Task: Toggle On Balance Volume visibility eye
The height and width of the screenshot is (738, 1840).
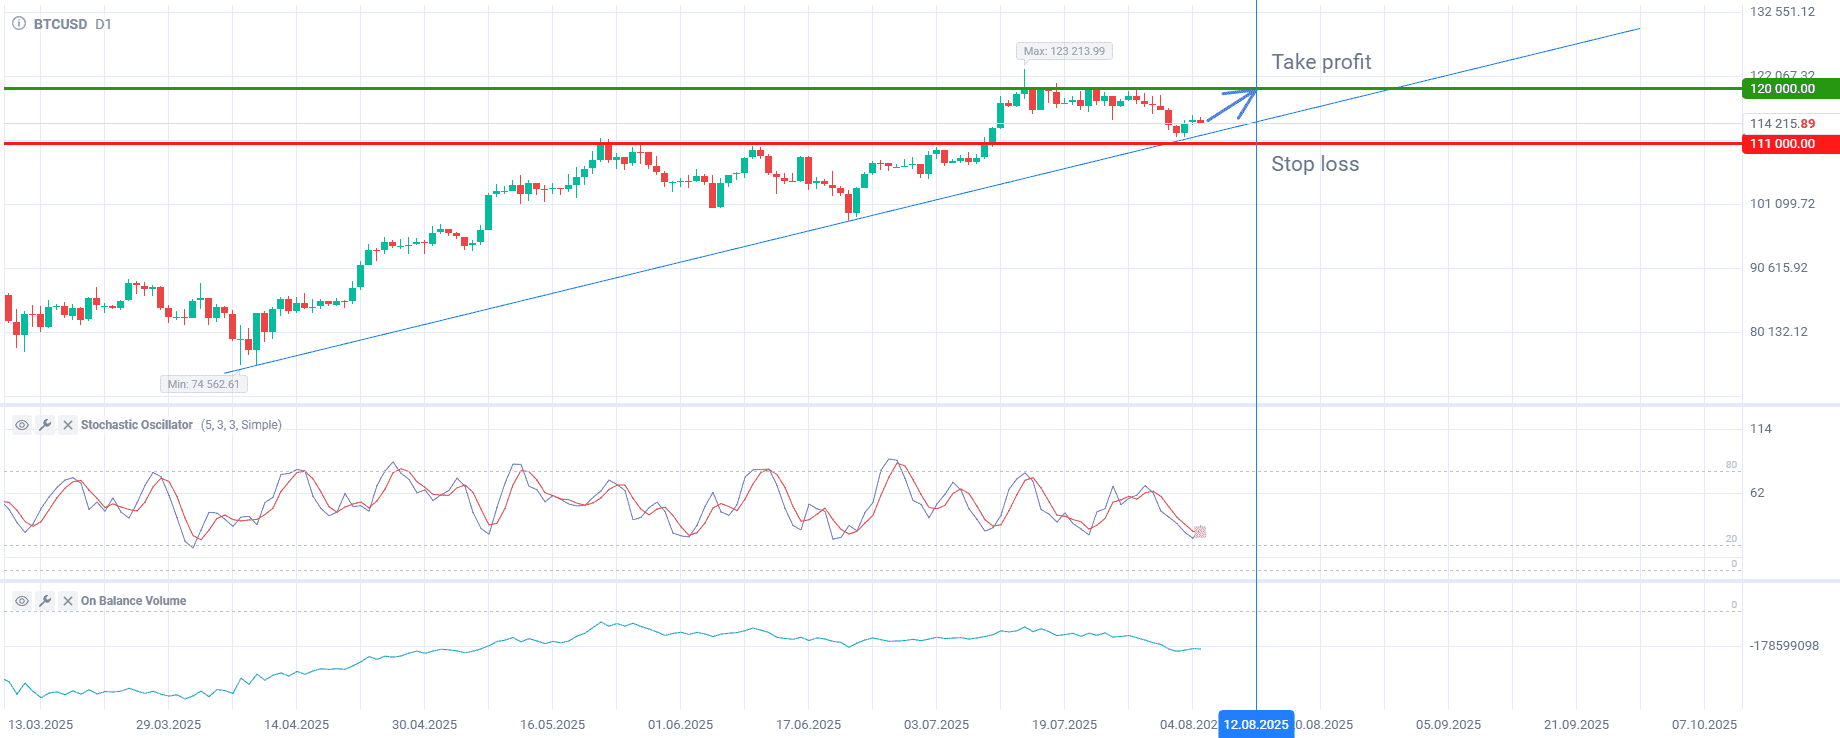Action: click(21, 601)
